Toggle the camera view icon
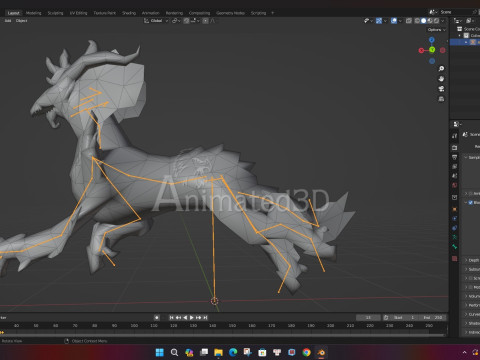 [441, 89]
